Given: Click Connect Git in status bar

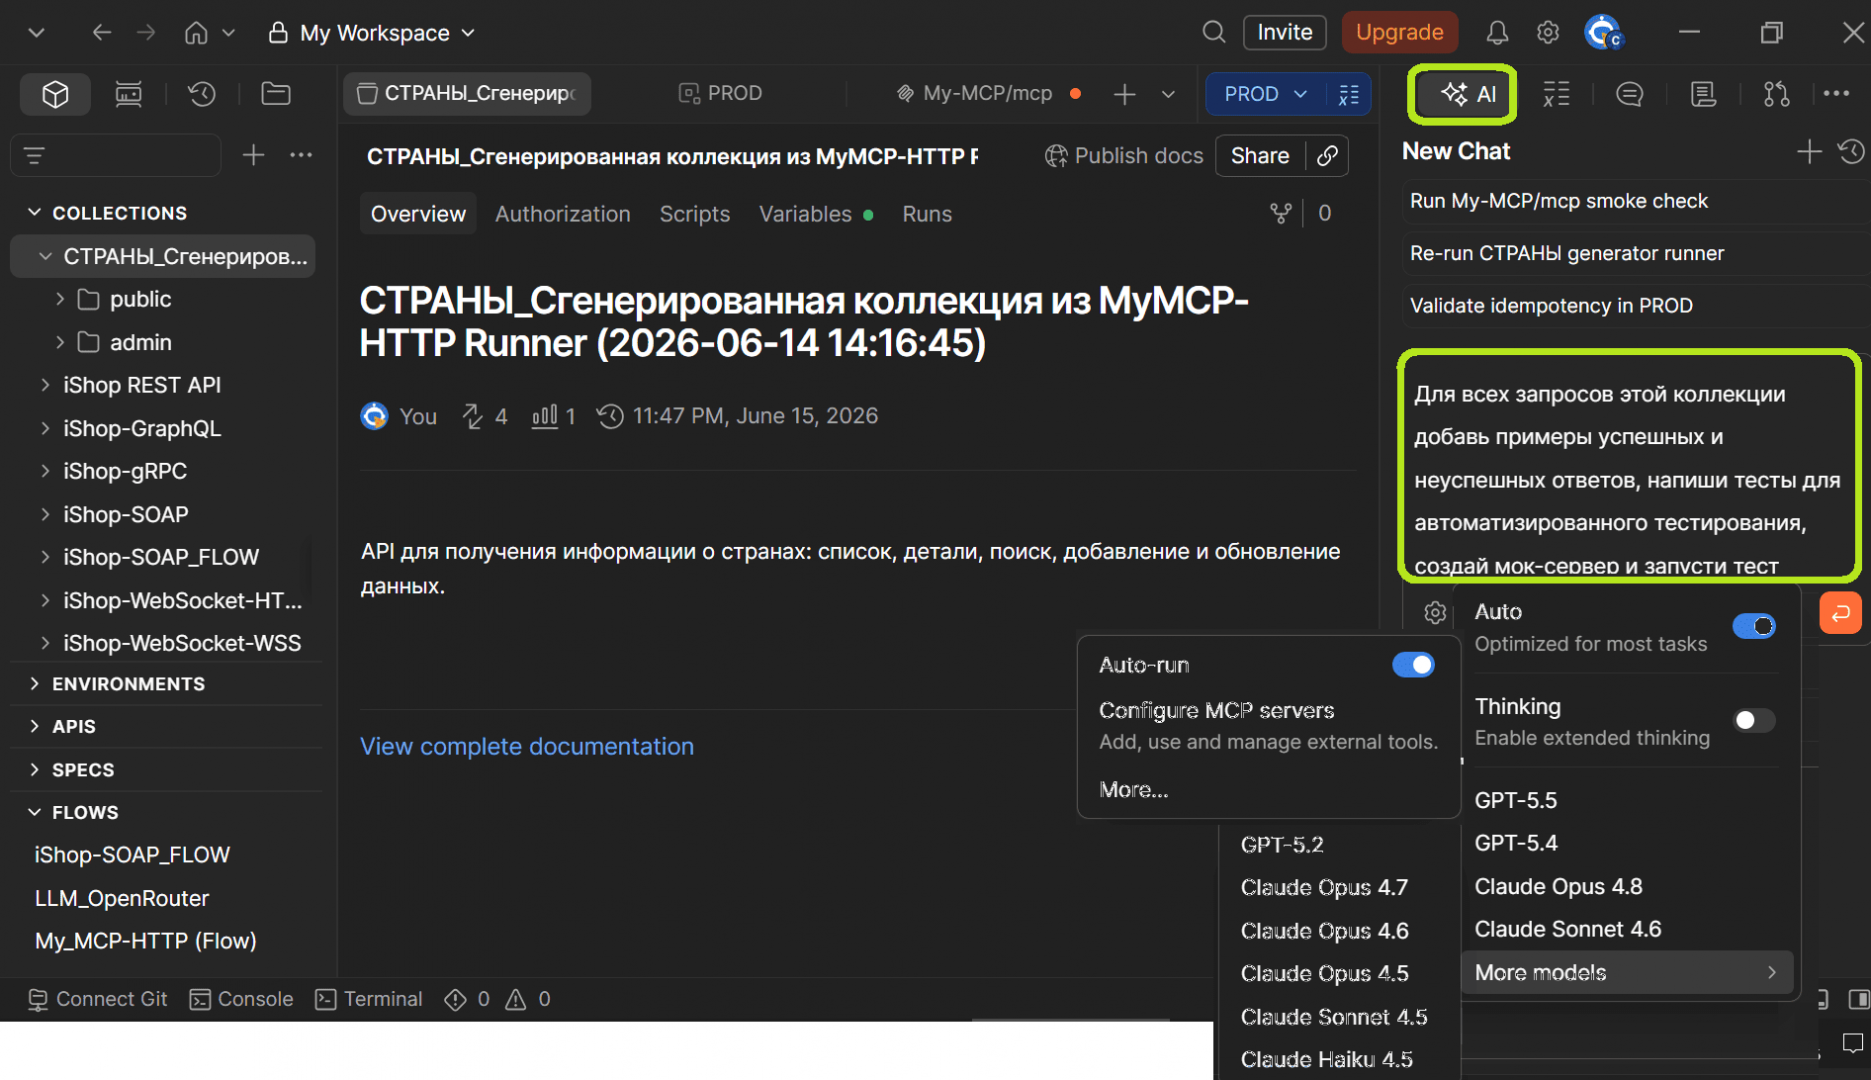Looking at the screenshot, I should pyautogui.click(x=98, y=999).
